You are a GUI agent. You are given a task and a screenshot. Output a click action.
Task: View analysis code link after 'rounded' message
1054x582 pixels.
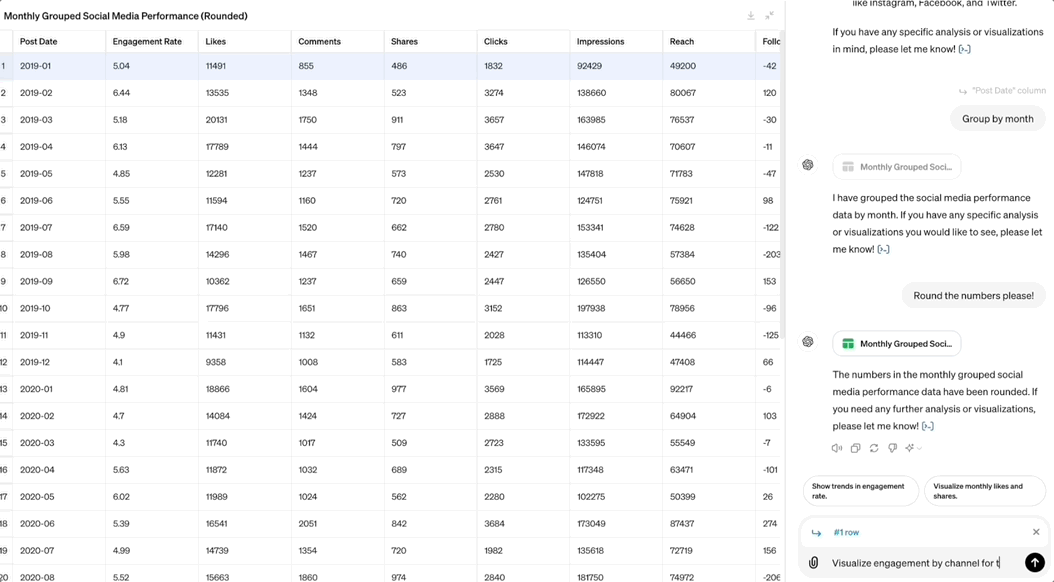[928, 426]
